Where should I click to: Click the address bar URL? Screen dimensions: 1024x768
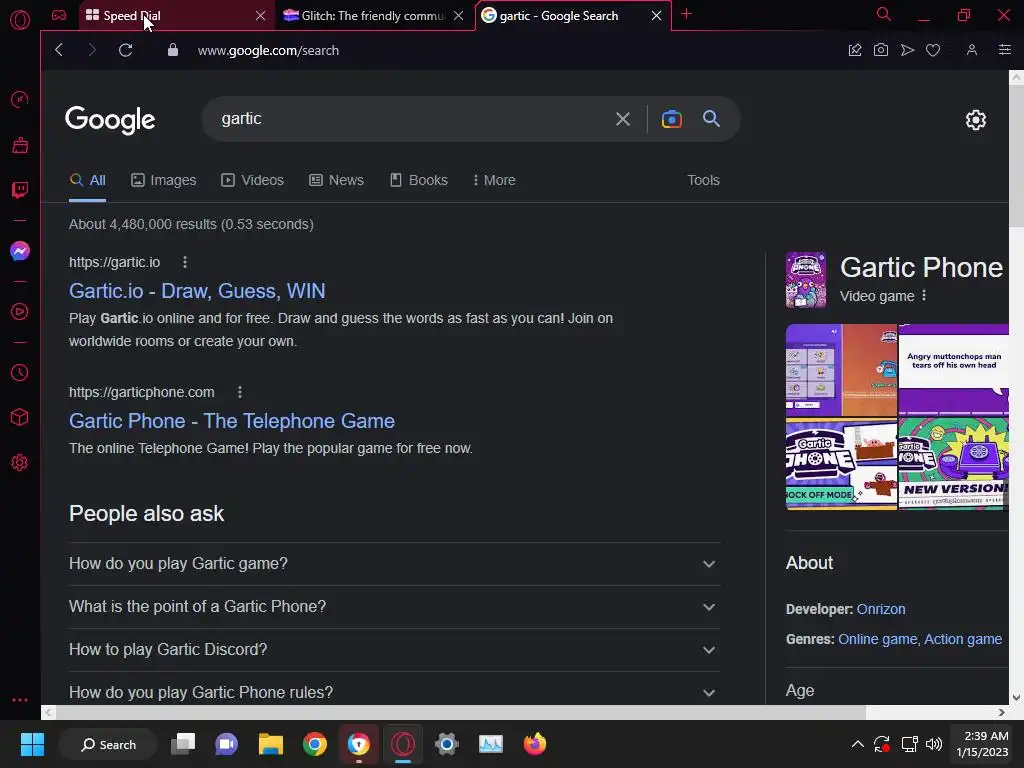[x=268, y=50]
